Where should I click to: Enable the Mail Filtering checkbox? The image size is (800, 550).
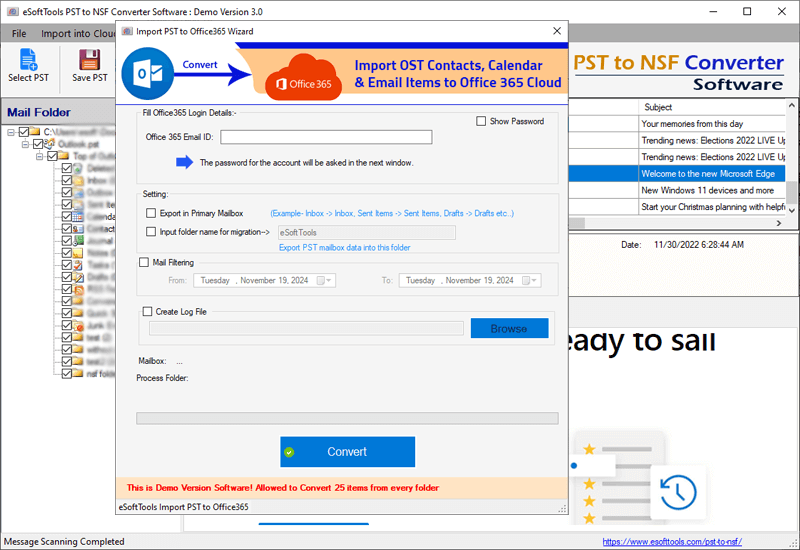click(x=144, y=262)
